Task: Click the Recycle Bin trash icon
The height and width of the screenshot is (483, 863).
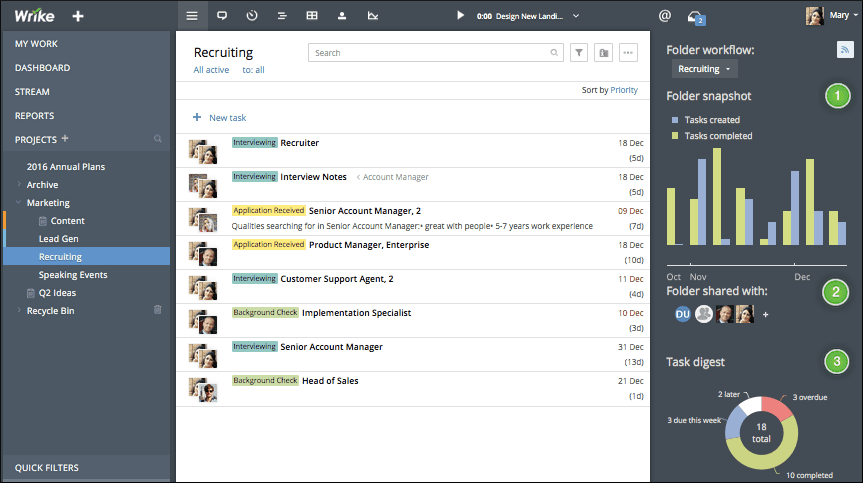Action: pos(157,310)
